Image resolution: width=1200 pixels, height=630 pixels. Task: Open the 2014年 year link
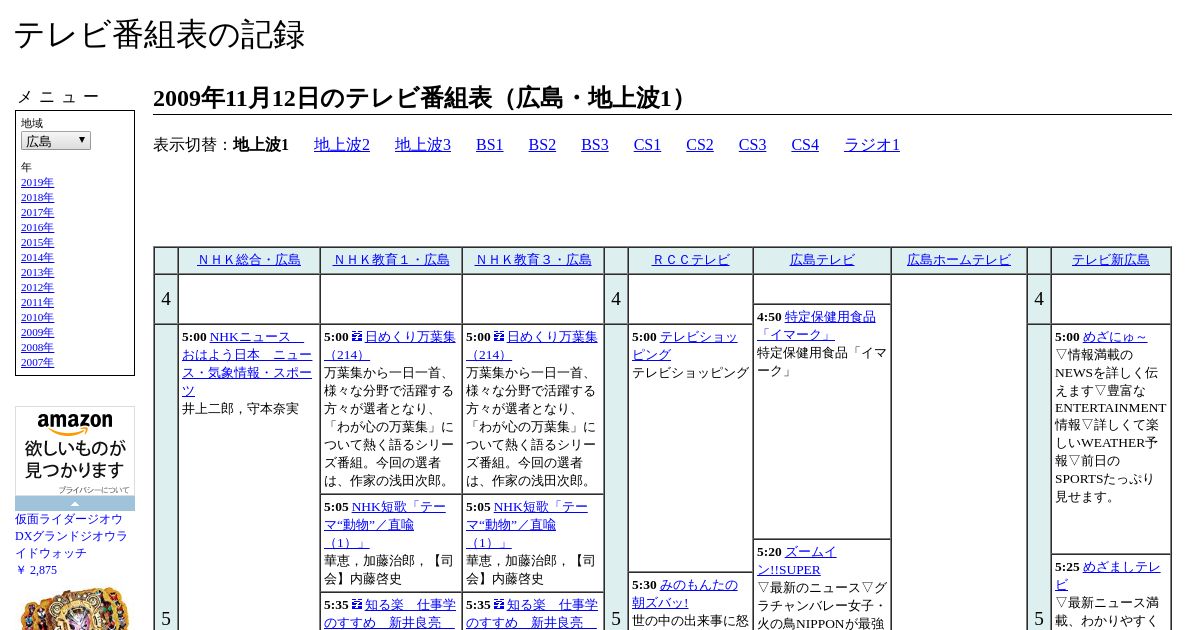[37, 257]
